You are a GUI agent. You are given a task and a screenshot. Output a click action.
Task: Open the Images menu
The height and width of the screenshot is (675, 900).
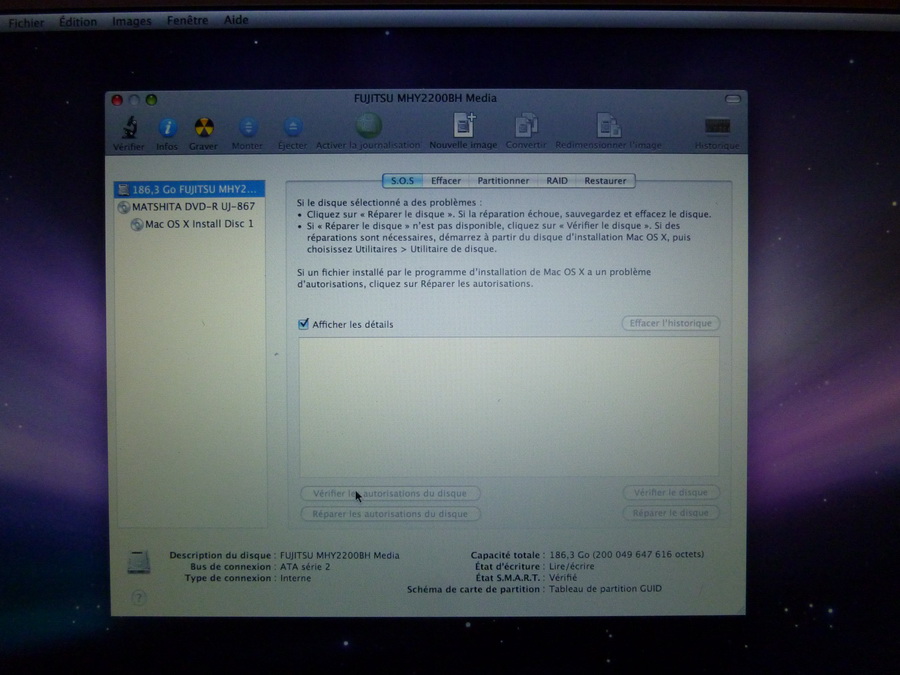click(x=132, y=21)
